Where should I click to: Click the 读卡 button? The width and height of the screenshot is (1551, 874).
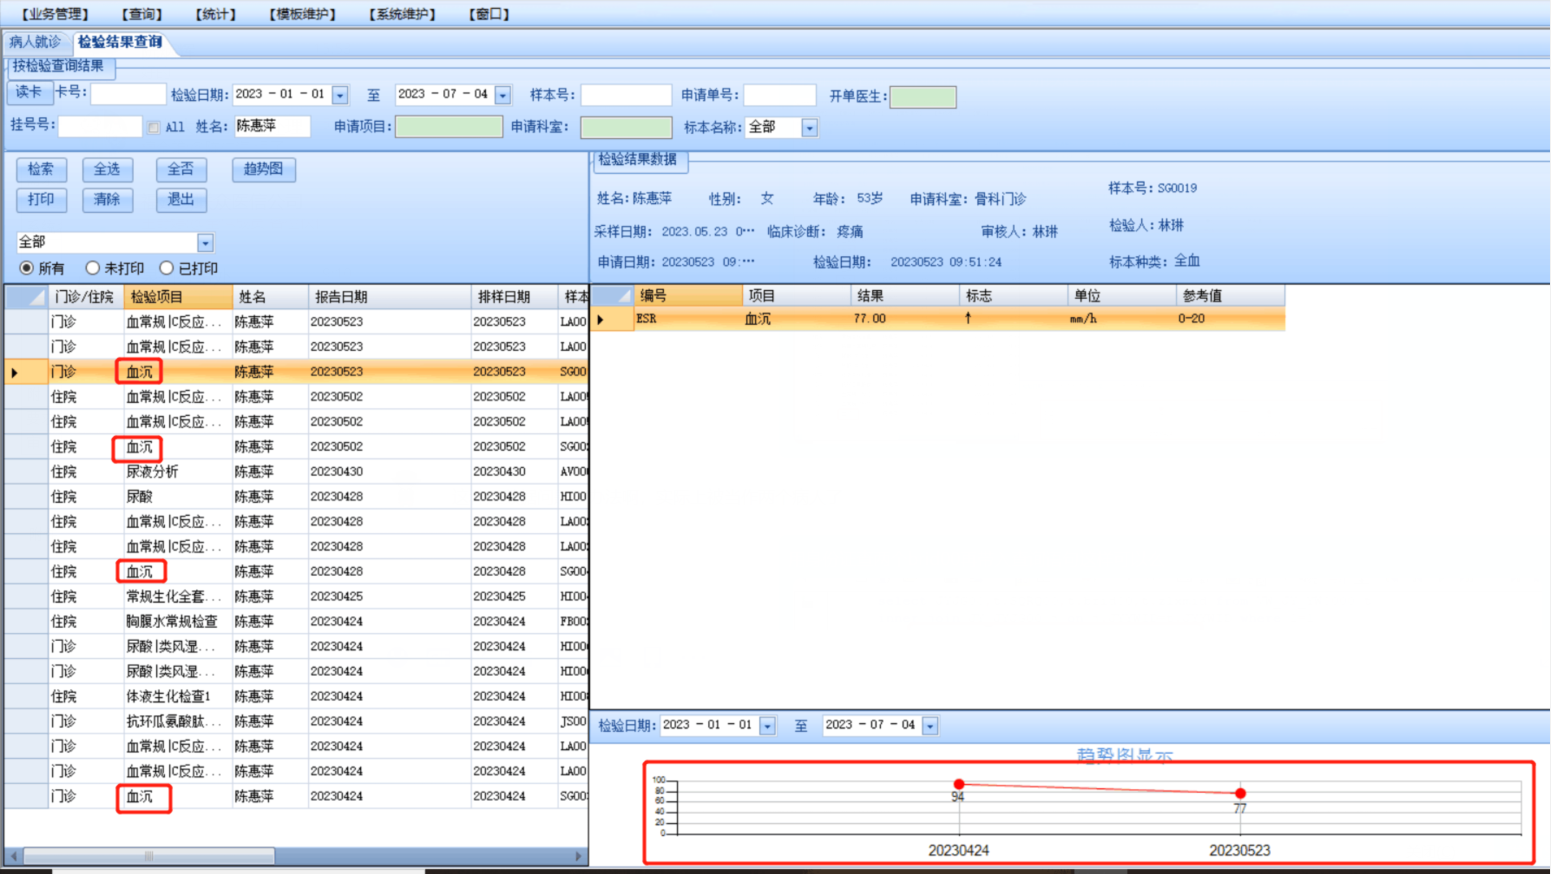29,93
